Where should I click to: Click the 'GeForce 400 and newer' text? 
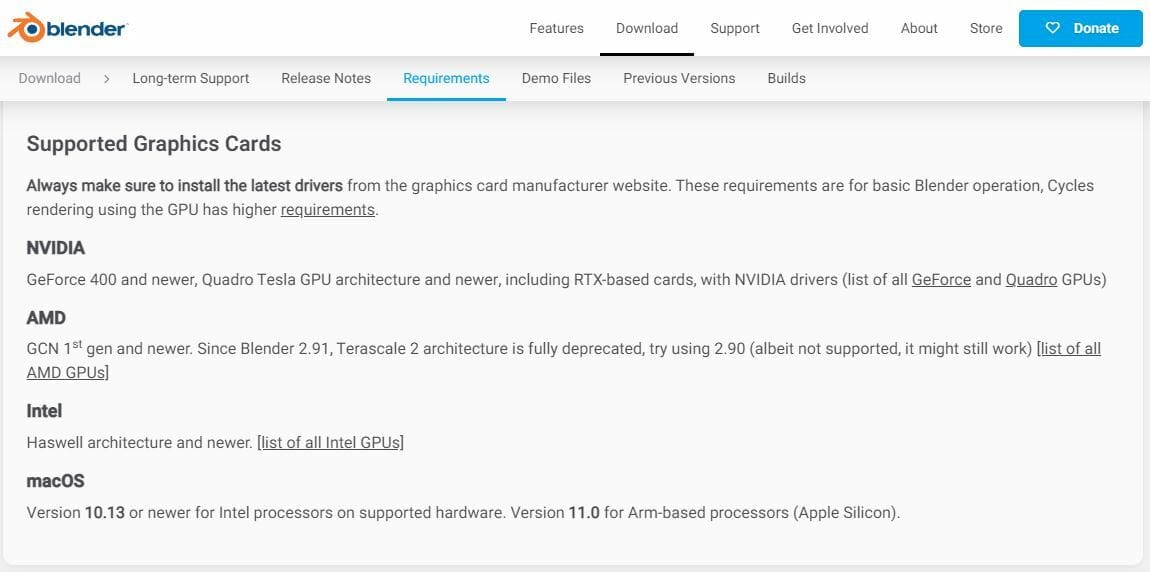click(110, 279)
